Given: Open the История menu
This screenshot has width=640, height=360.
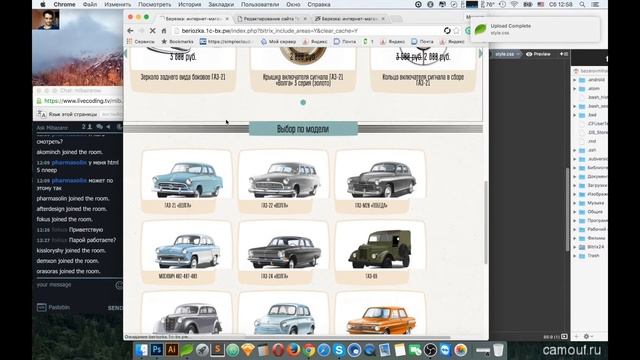Looking at the screenshot, I should pos(189,4).
